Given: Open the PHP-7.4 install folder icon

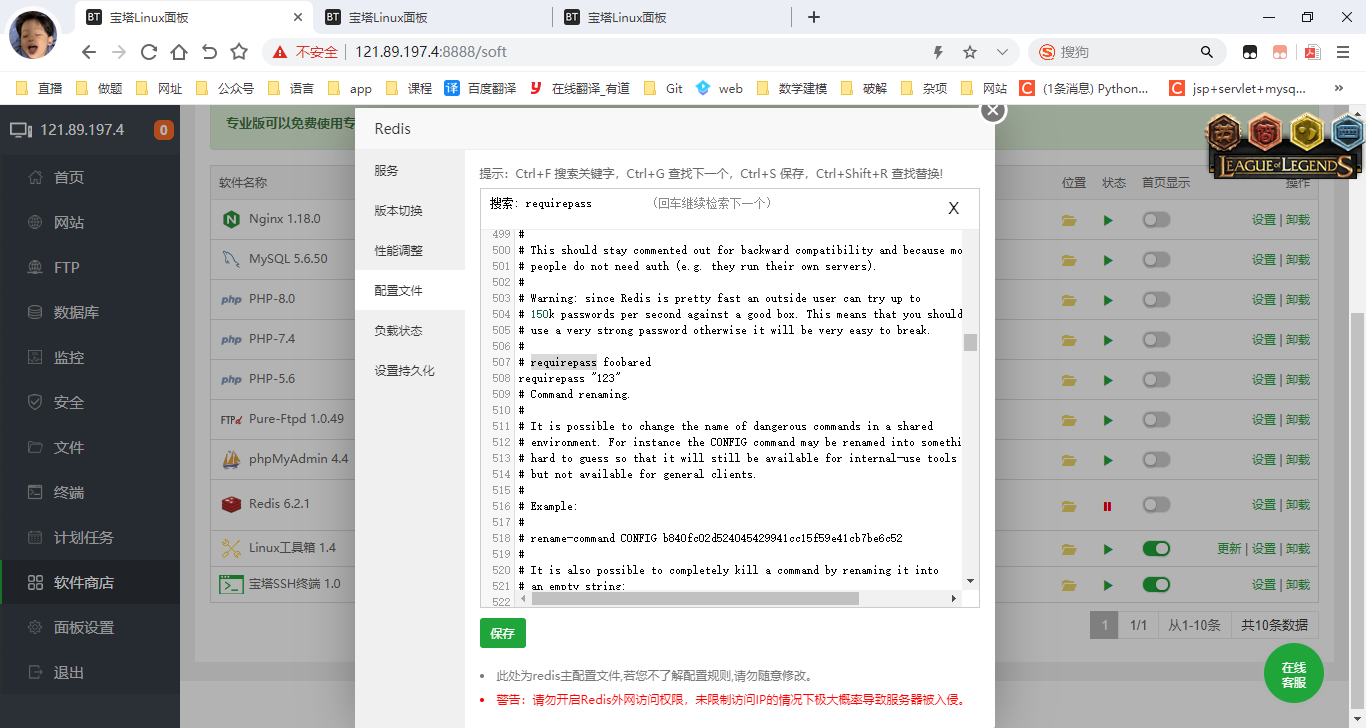Looking at the screenshot, I should click(1069, 340).
